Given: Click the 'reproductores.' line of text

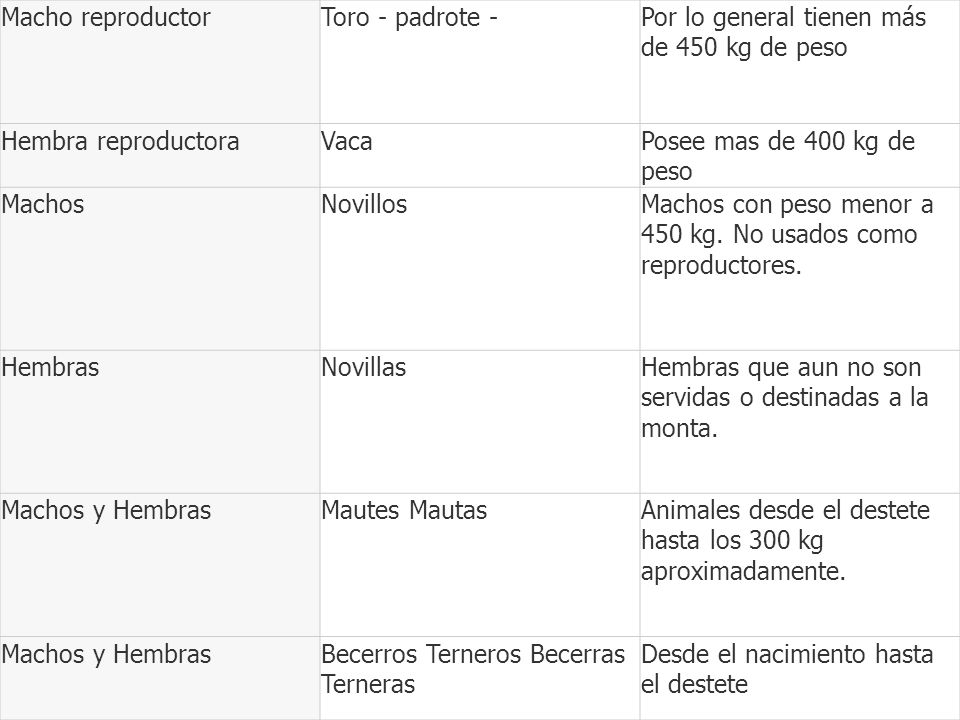Looking at the screenshot, I should [721, 266].
